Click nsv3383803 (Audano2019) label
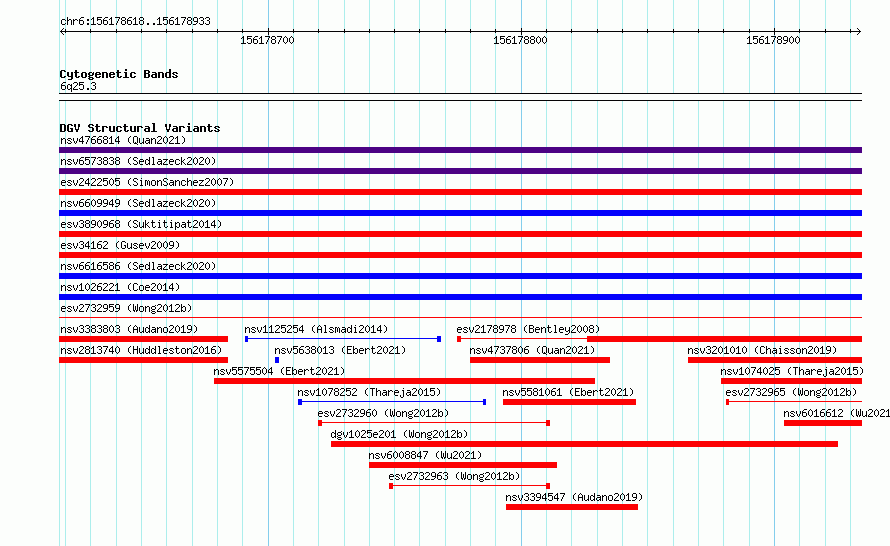This screenshot has width=890, height=546. point(129,329)
